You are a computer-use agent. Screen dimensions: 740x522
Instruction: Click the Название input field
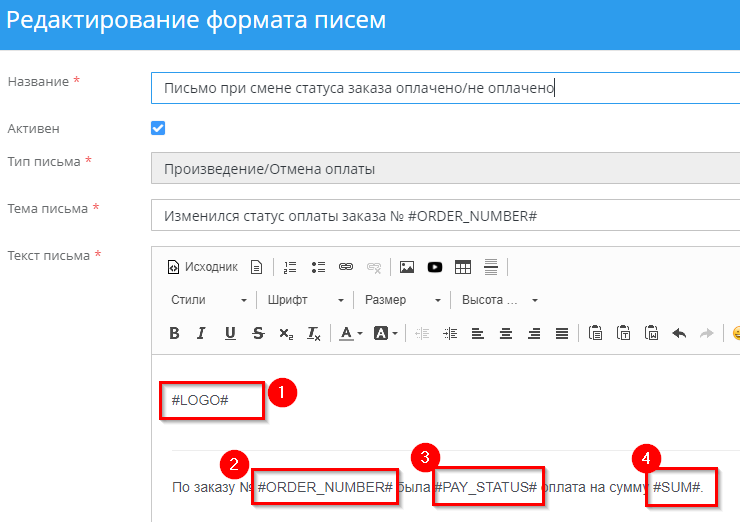pyautogui.click(x=445, y=88)
